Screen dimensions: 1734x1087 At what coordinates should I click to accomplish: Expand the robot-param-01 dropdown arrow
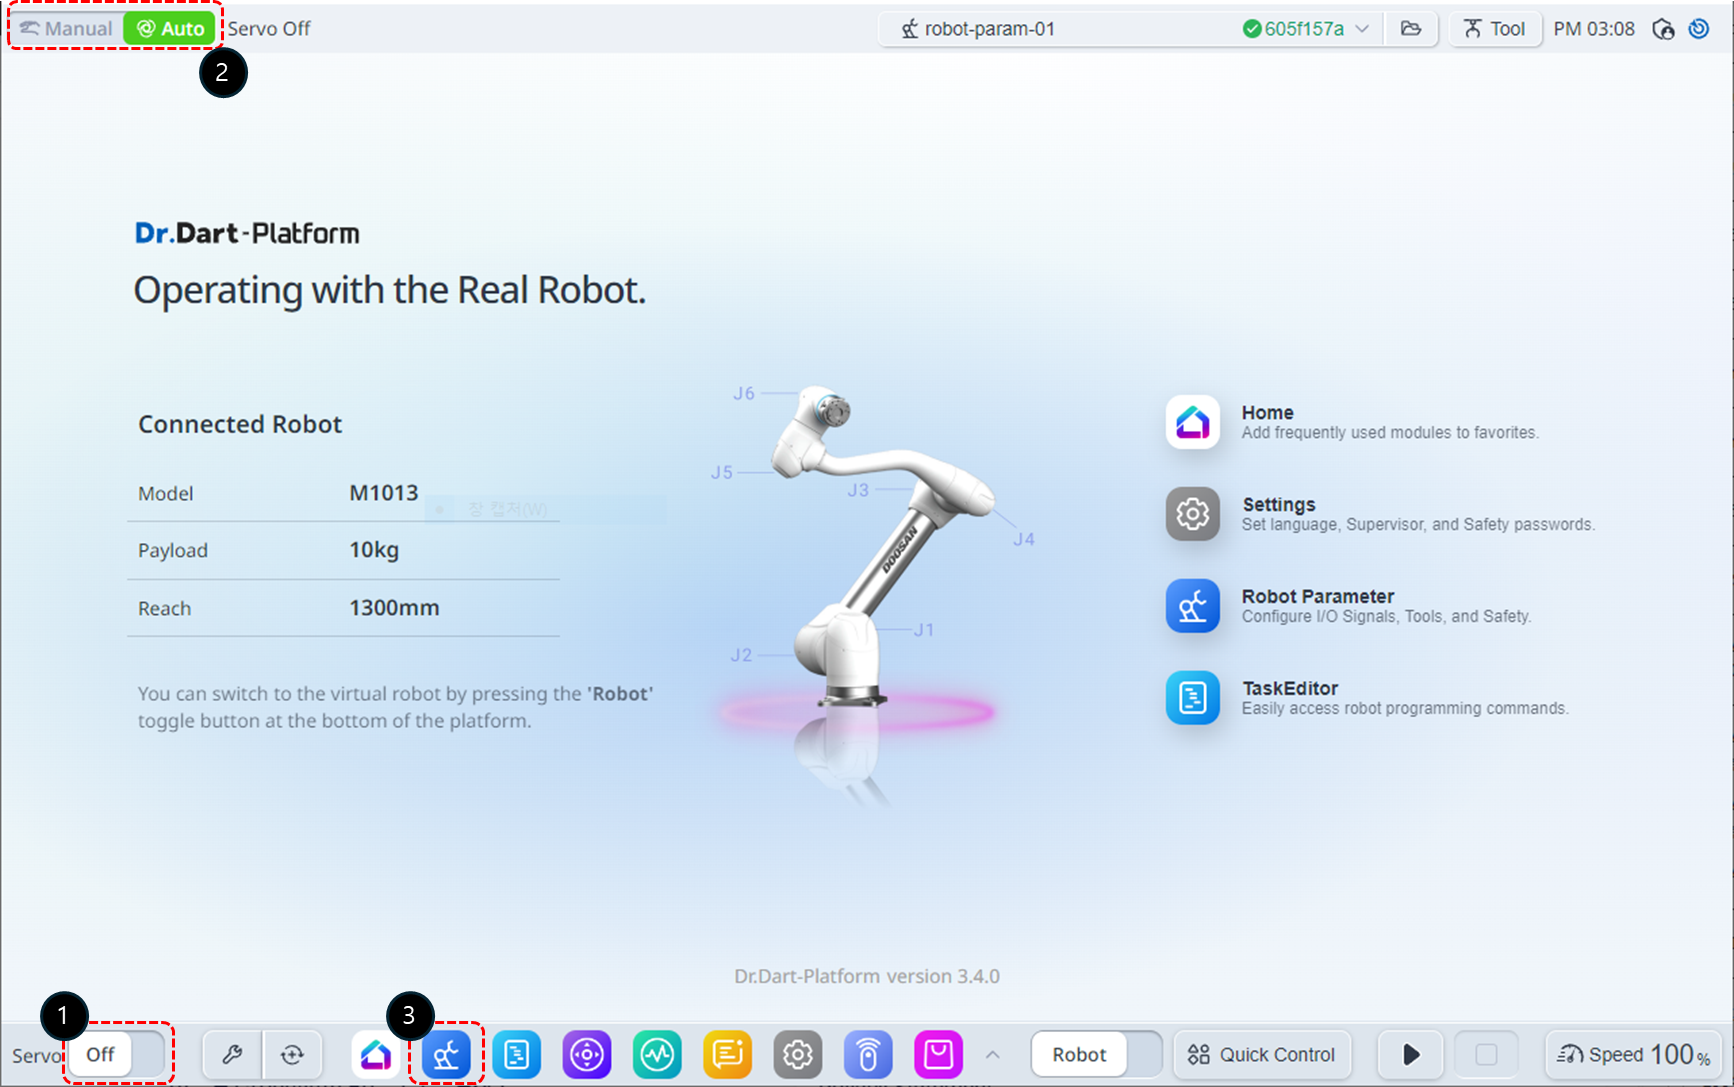click(1362, 29)
